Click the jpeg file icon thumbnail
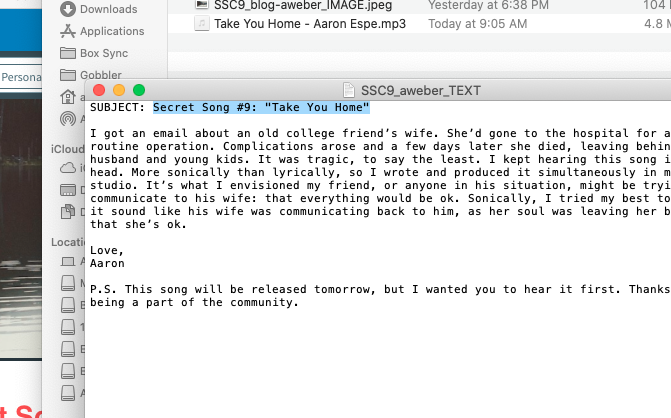Viewport: 671px width, 418px height. pos(202,5)
